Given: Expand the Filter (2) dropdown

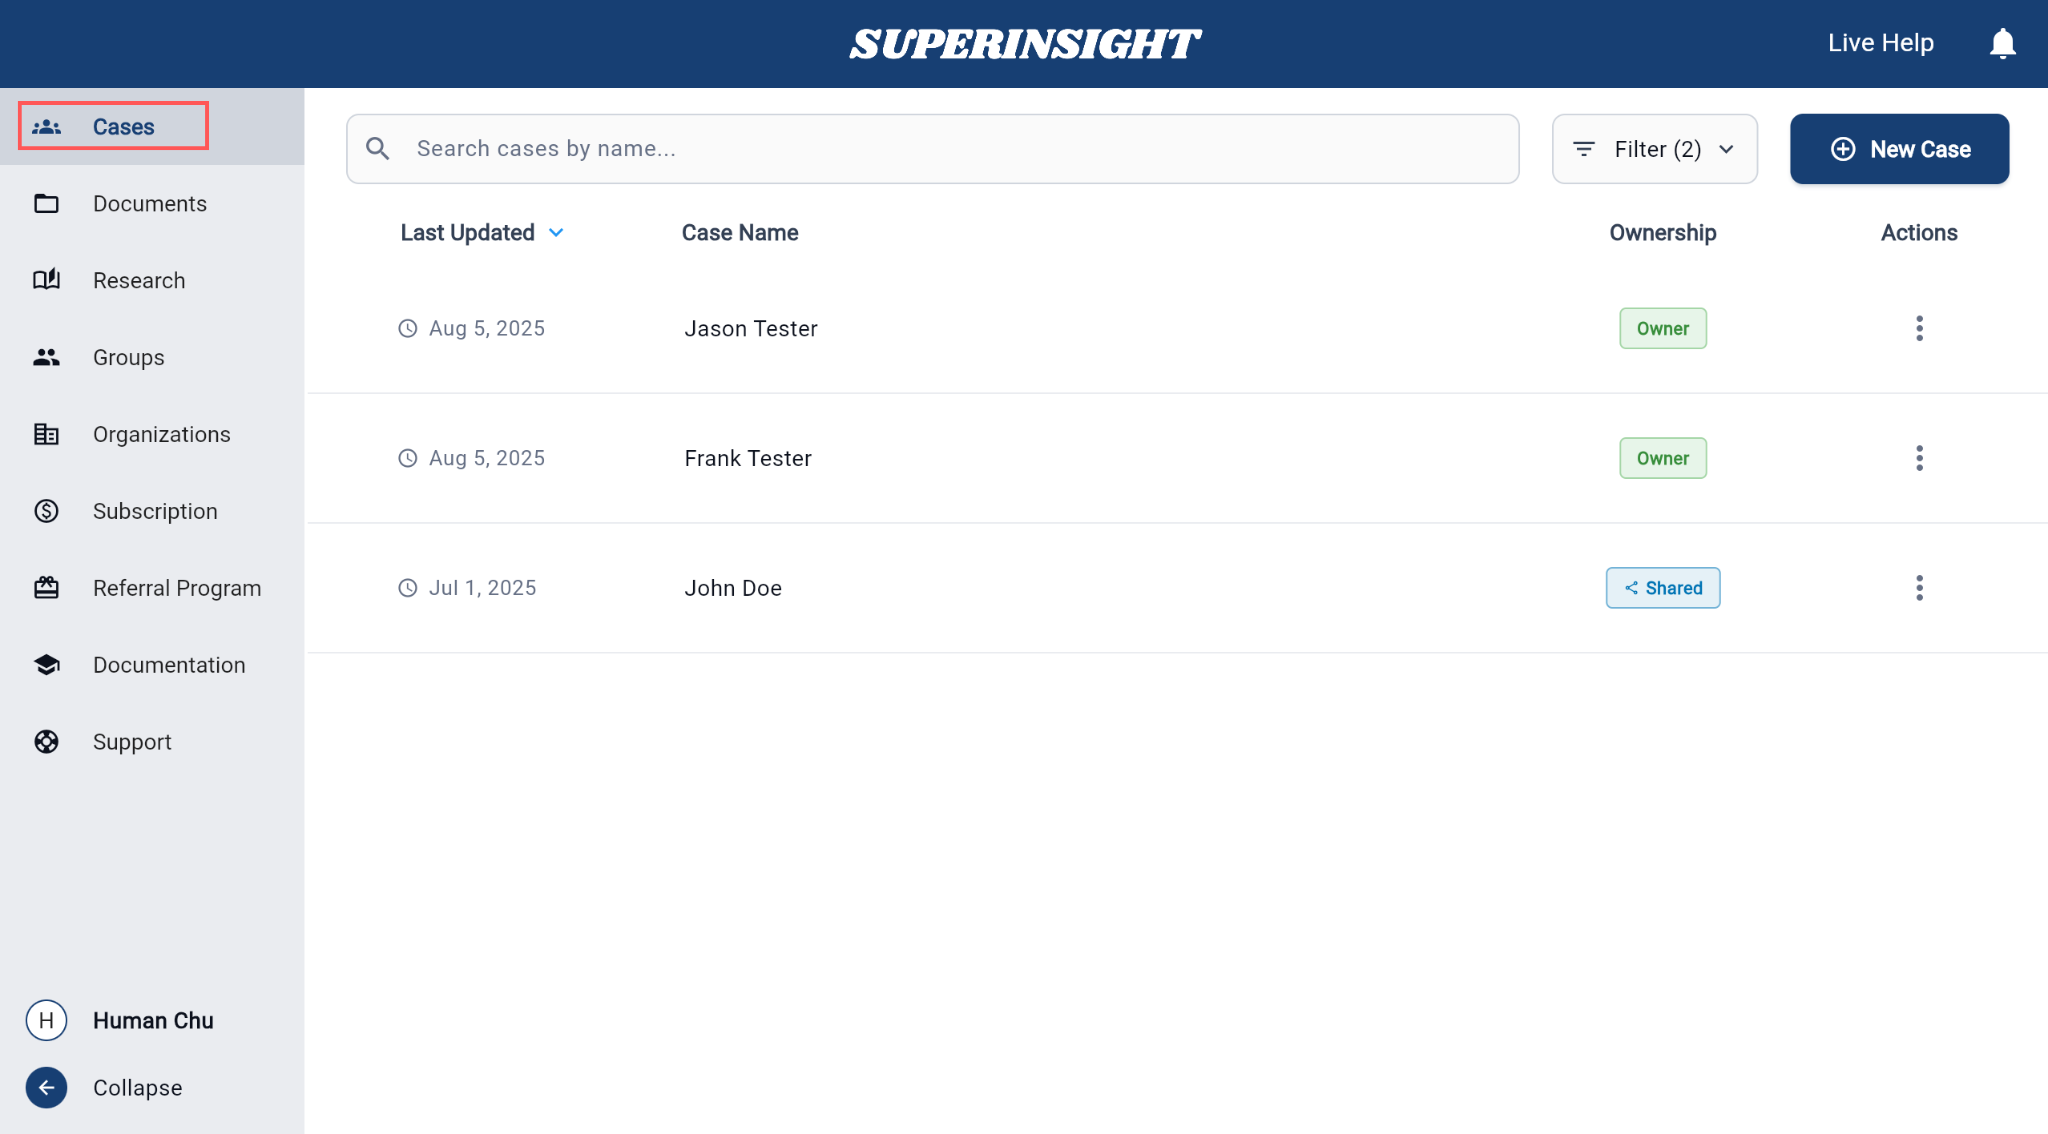Looking at the screenshot, I should [1654, 149].
